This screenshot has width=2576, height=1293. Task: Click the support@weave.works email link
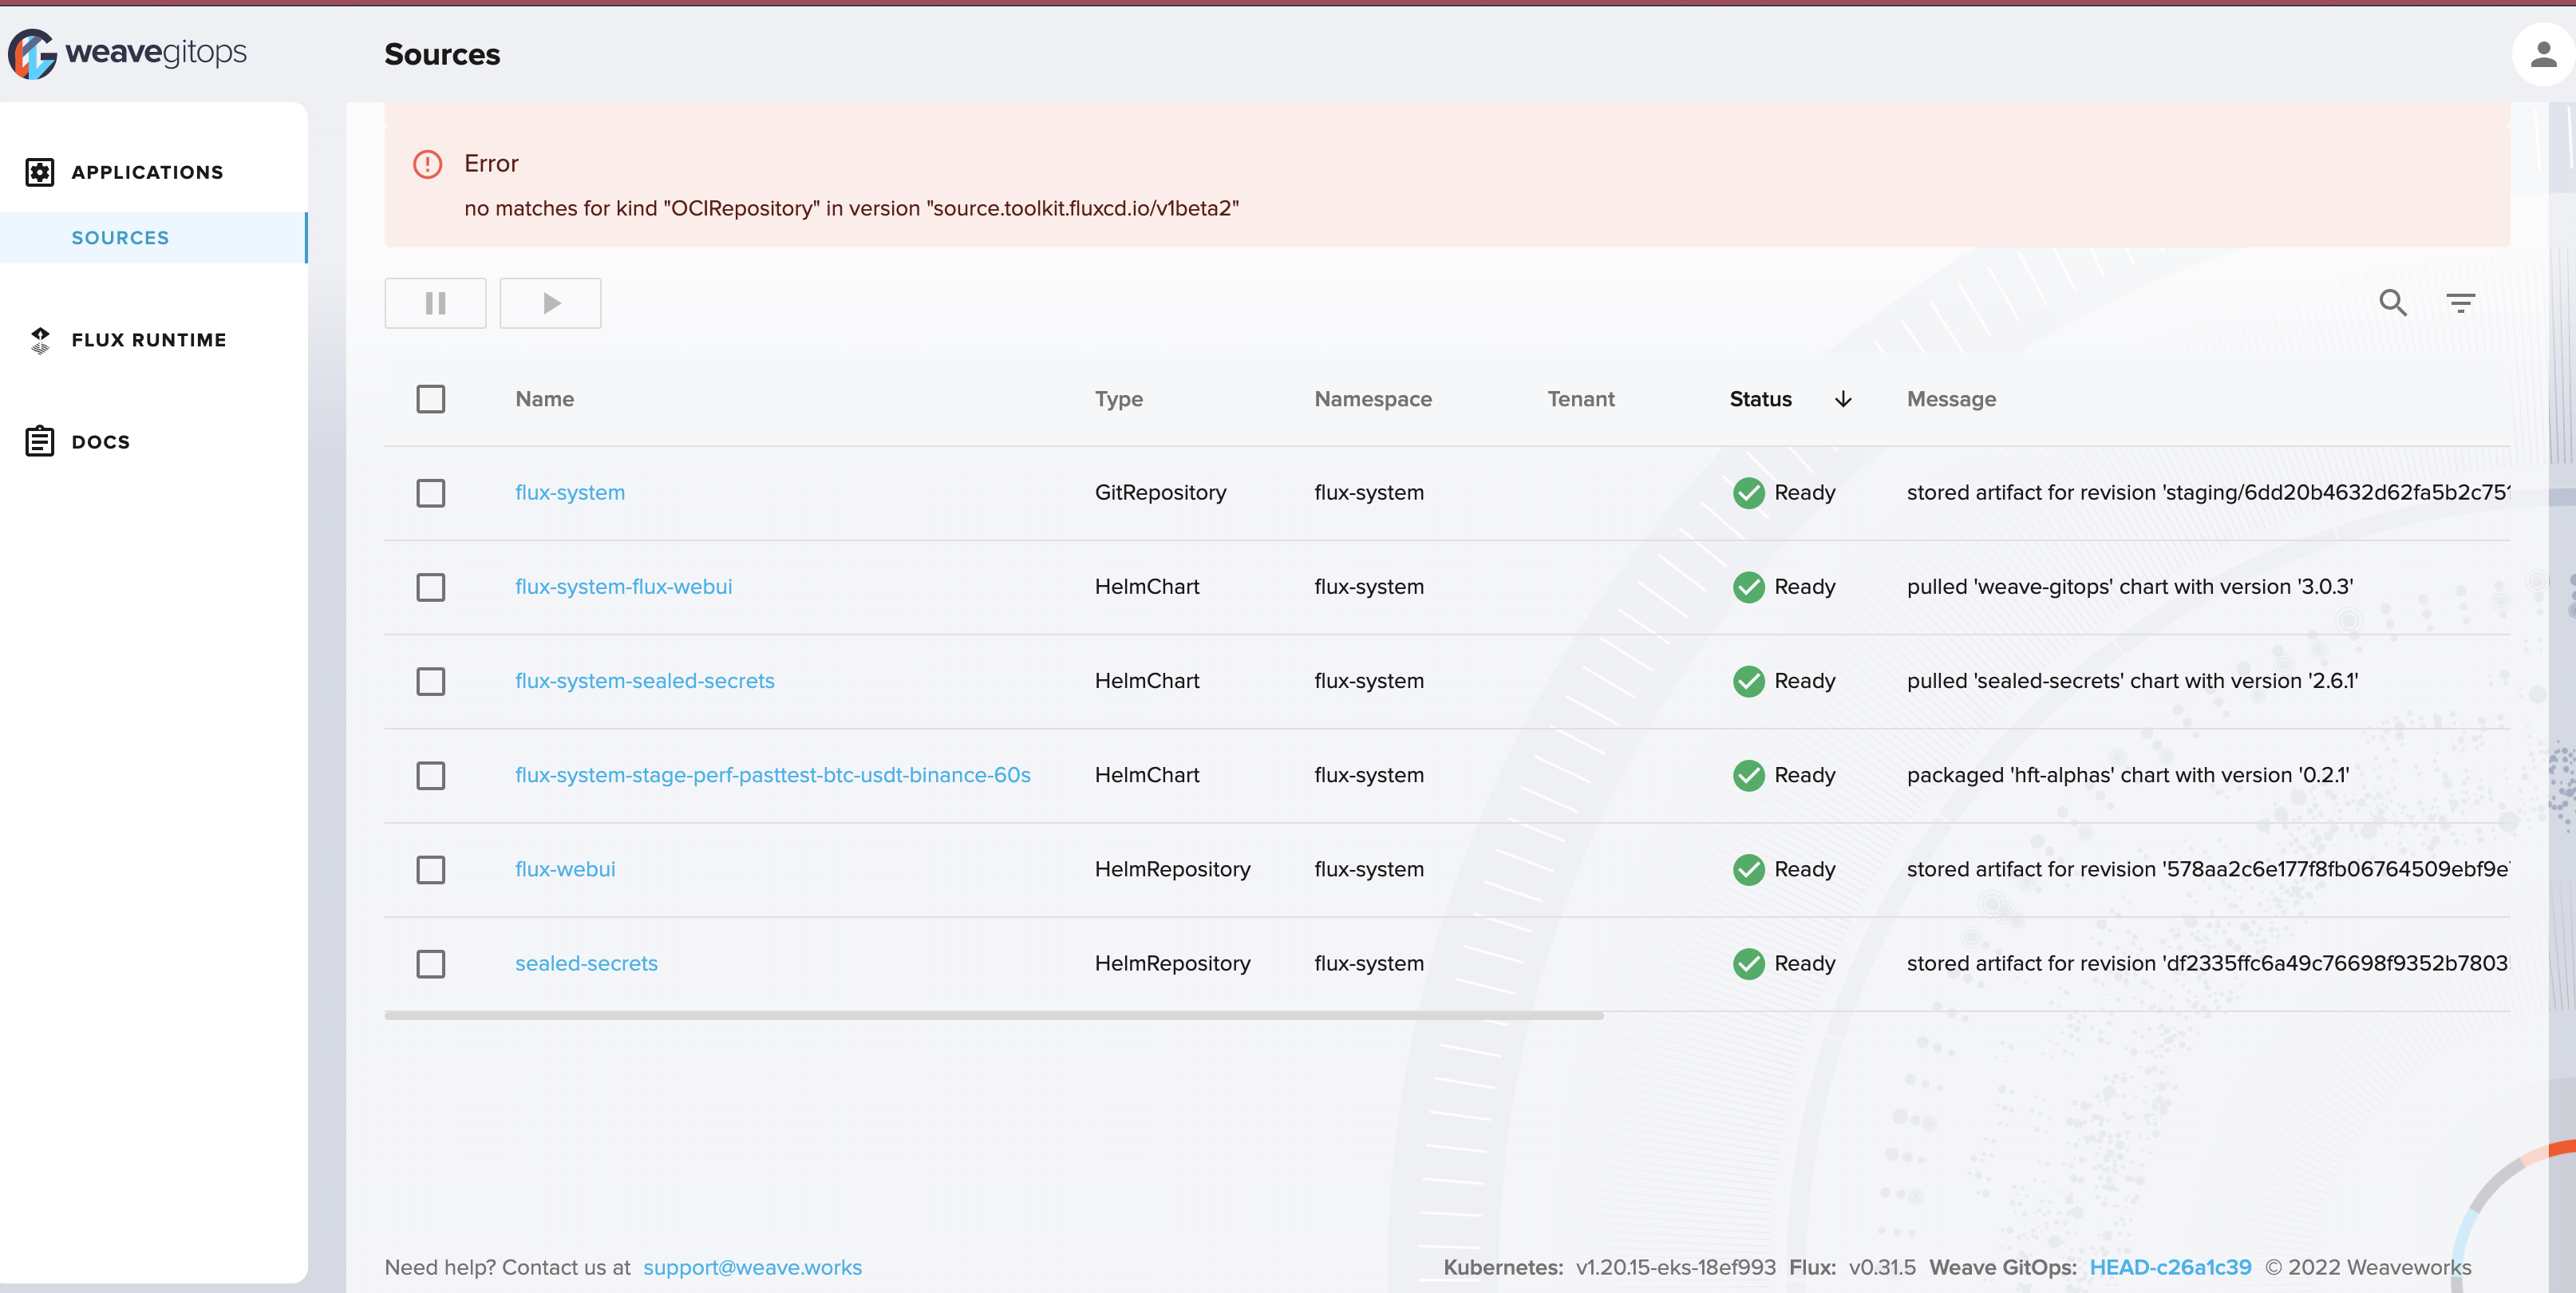[752, 1267]
